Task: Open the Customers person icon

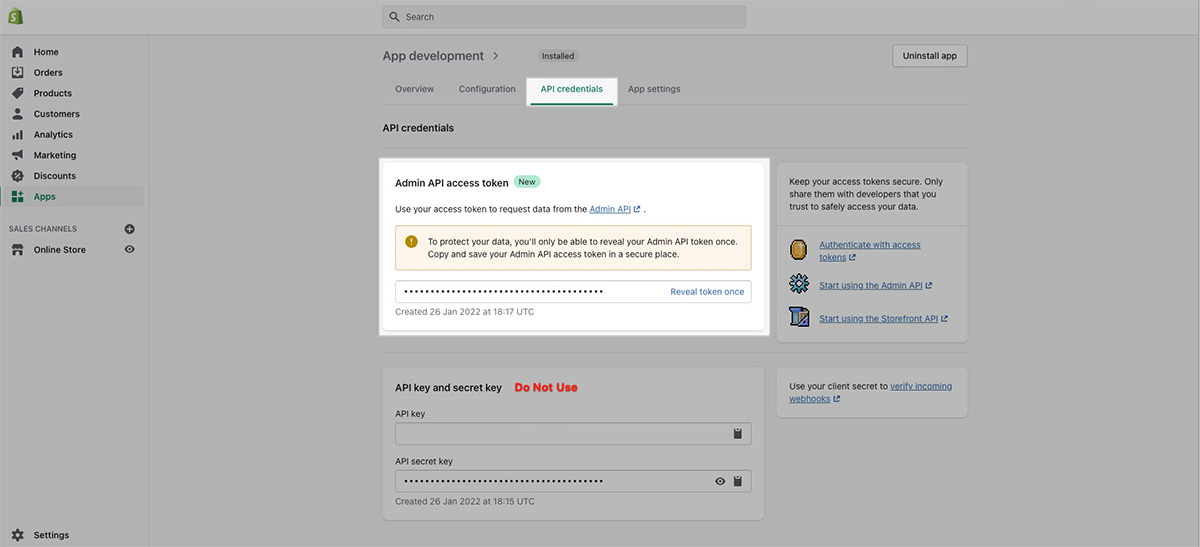Action: tap(17, 114)
